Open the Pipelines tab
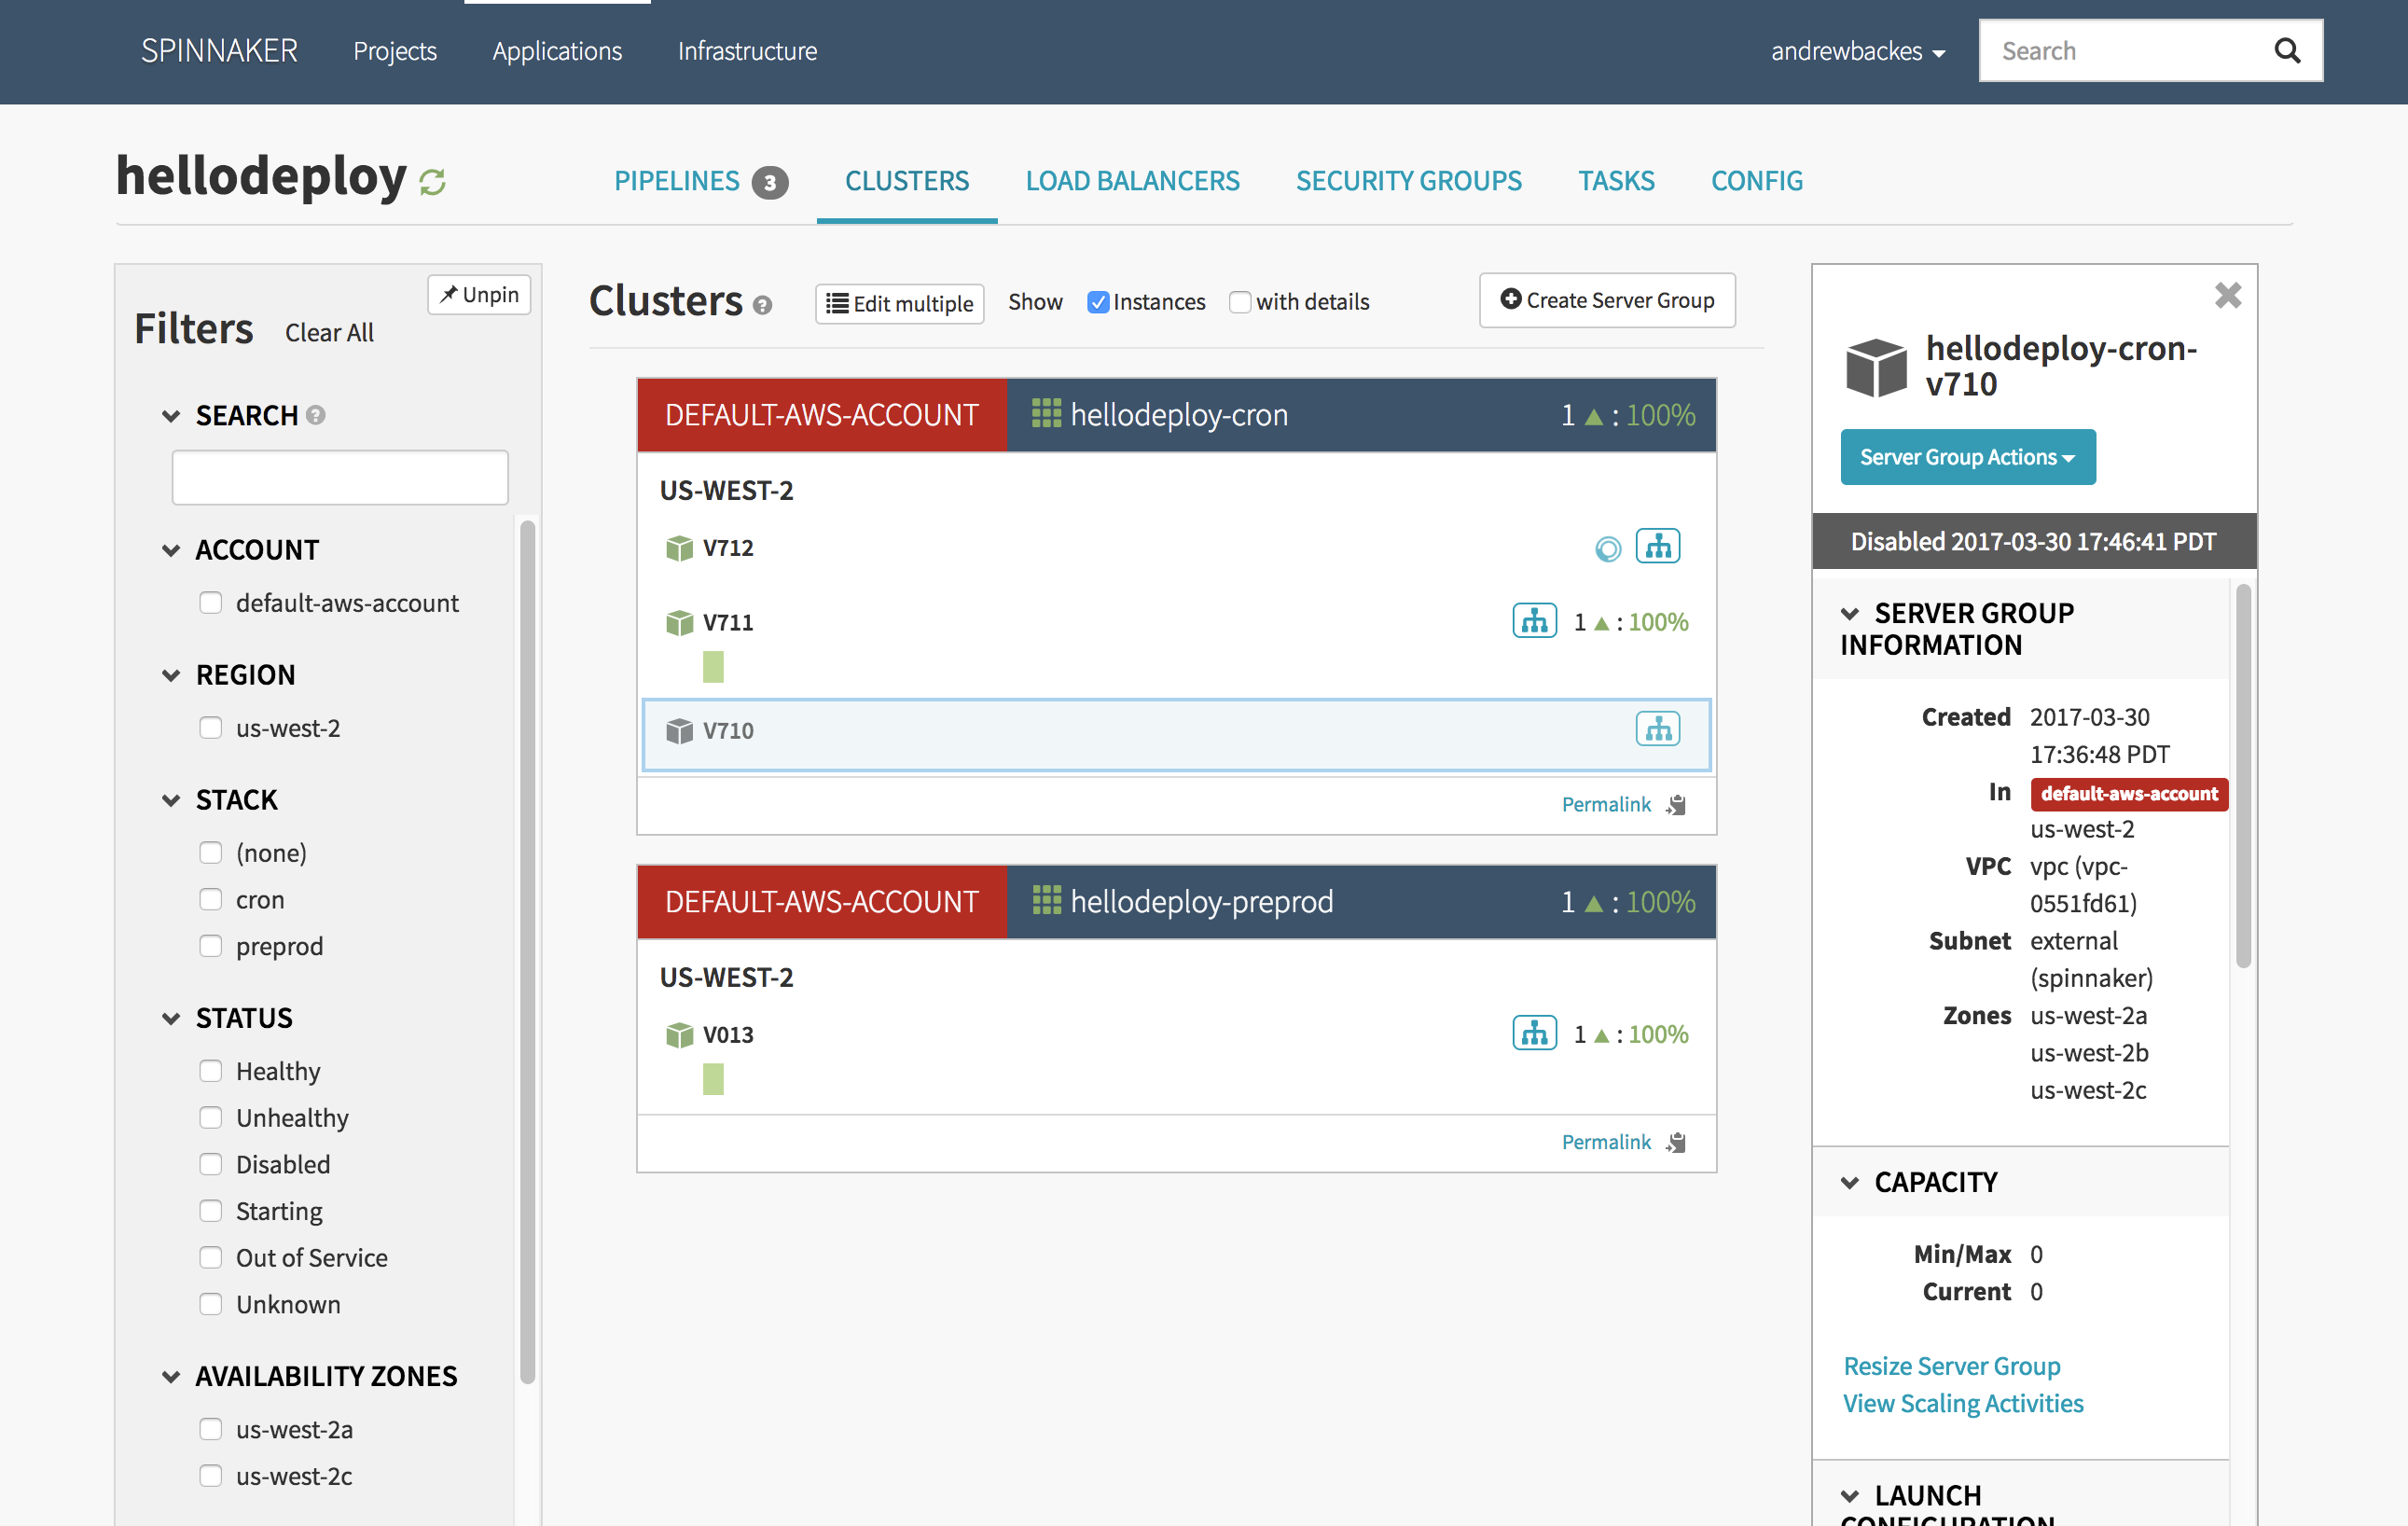 (x=677, y=181)
